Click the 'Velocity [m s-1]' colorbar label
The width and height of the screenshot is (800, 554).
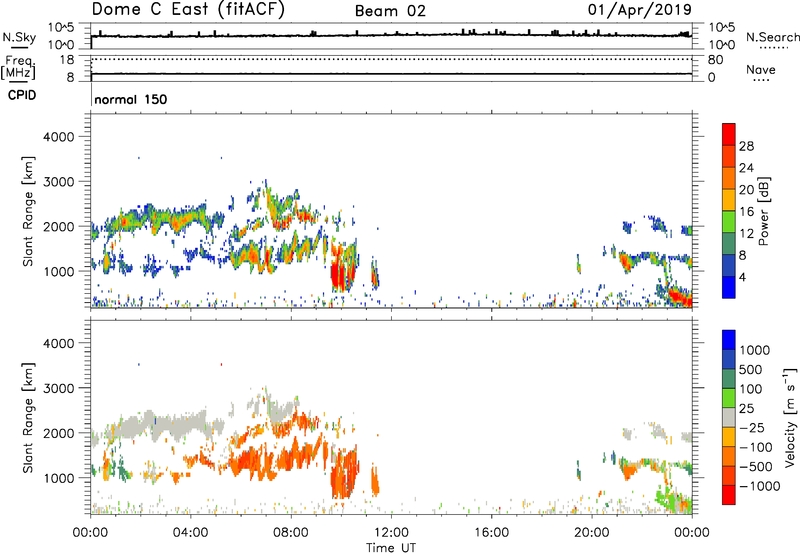[x=790, y=417]
